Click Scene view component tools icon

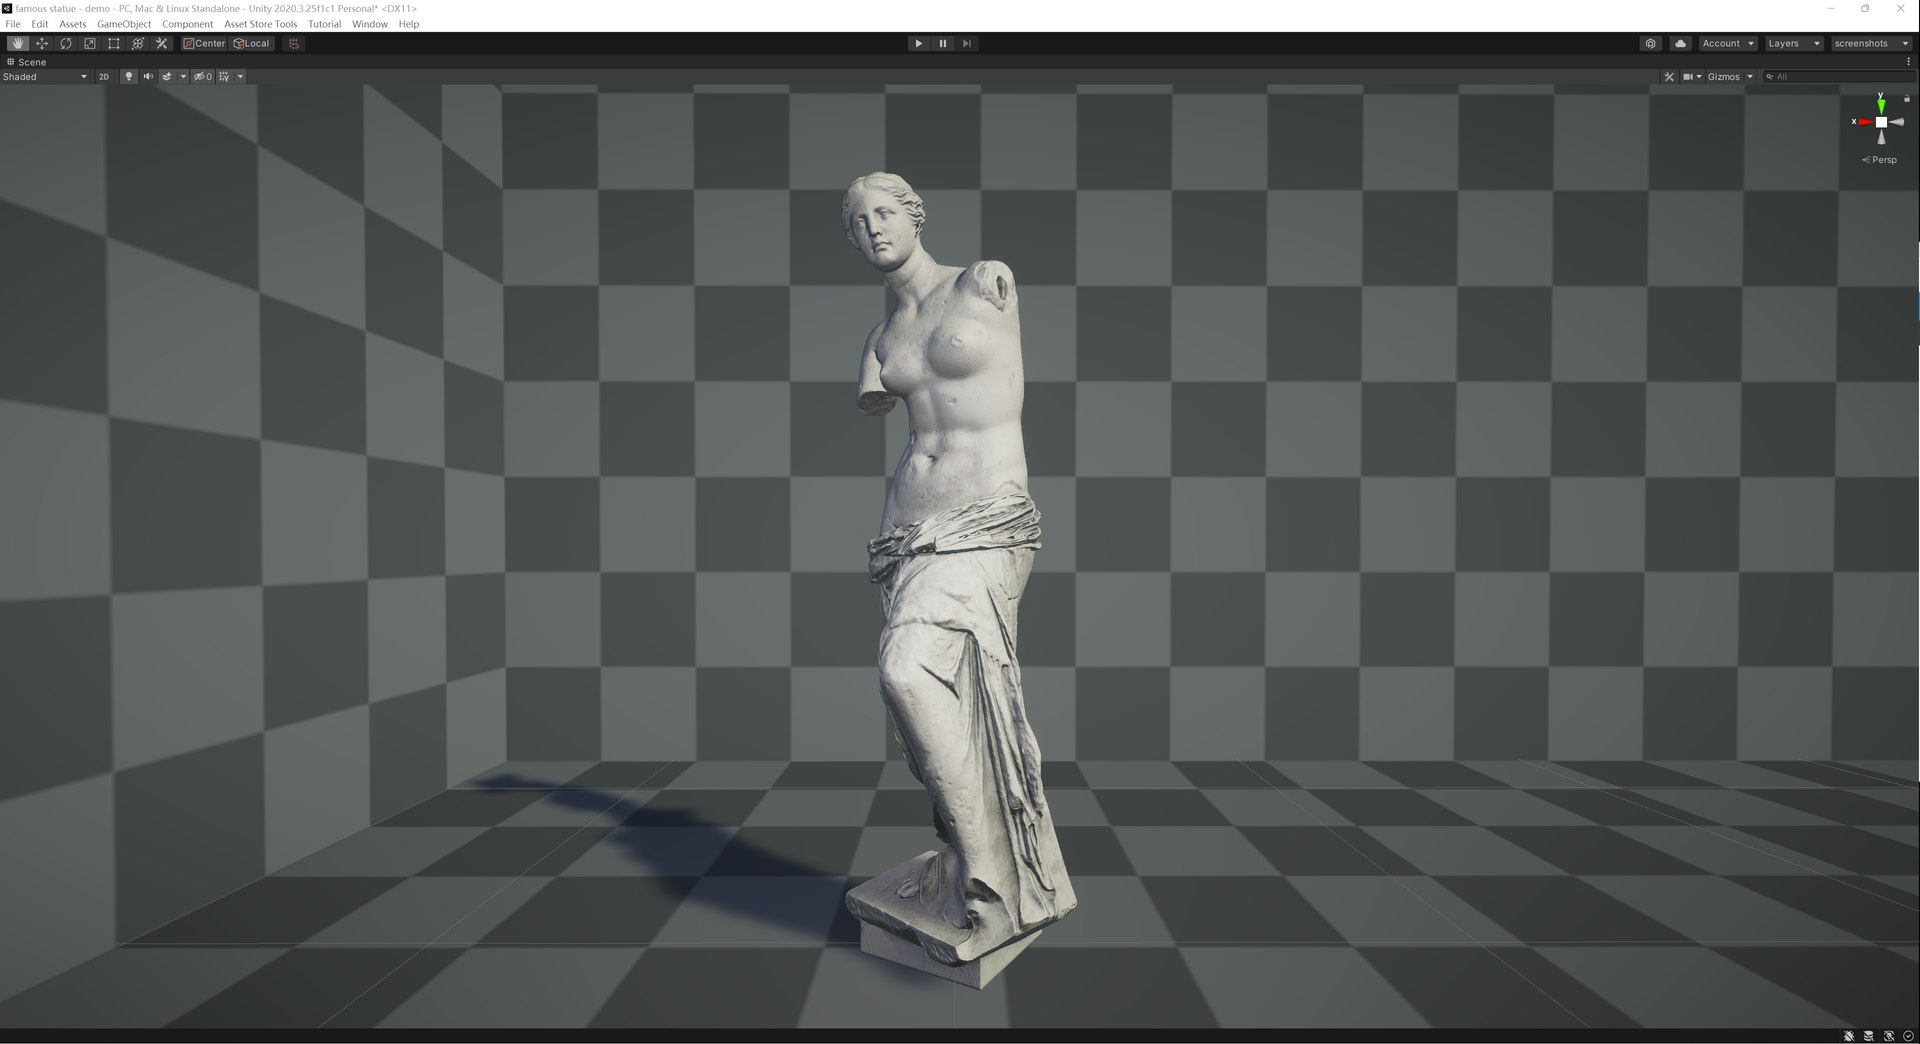(1668, 77)
